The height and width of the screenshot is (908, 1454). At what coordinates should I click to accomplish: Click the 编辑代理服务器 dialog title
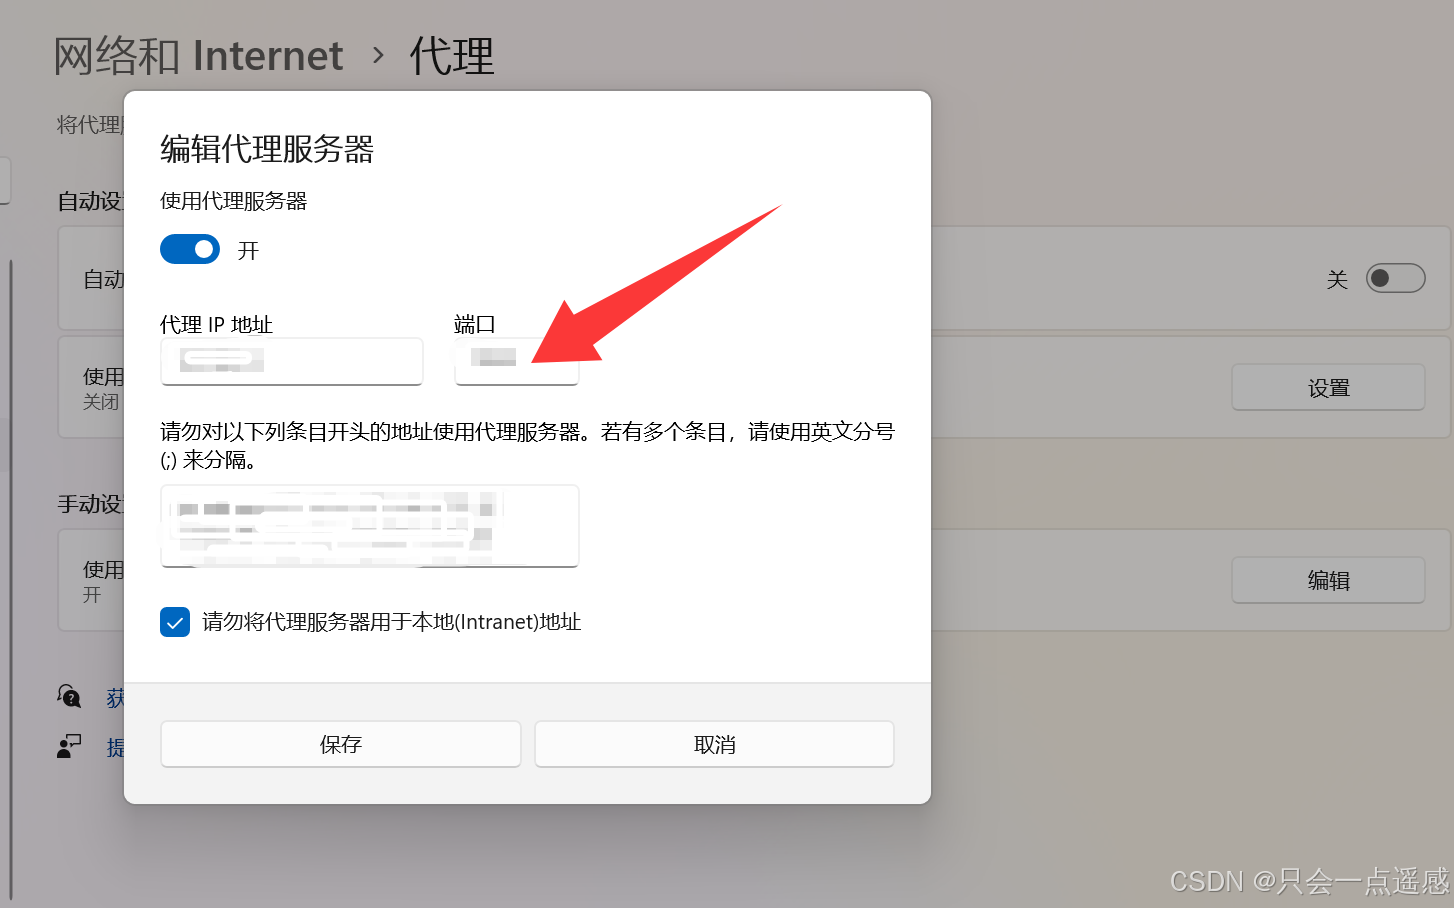(267, 149)
